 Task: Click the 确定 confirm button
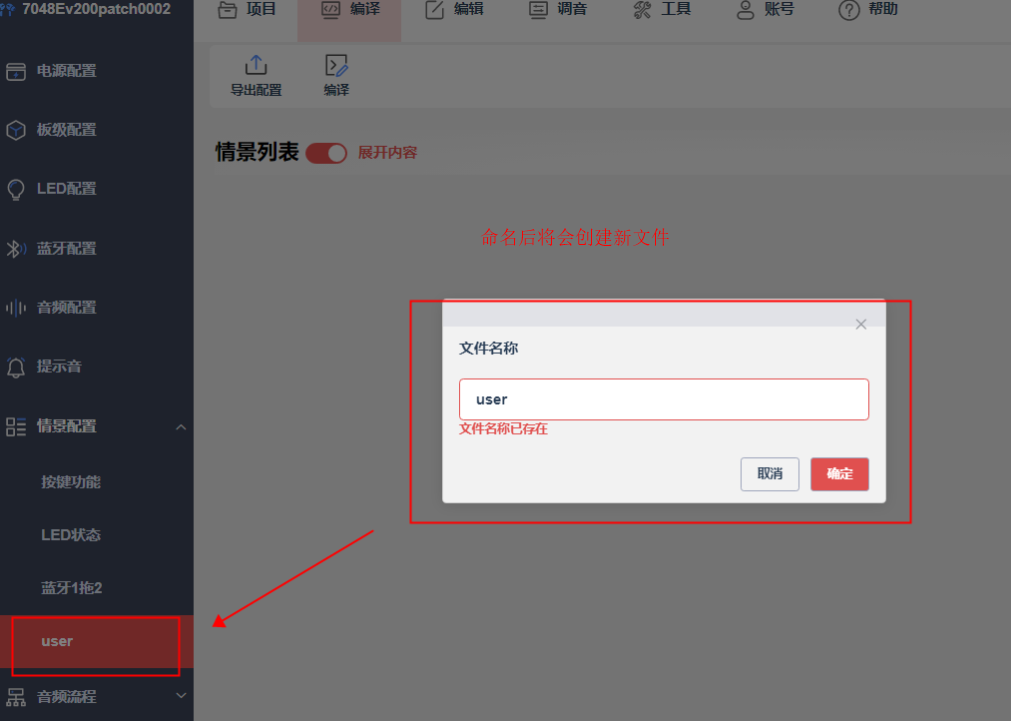pos(839,474)
